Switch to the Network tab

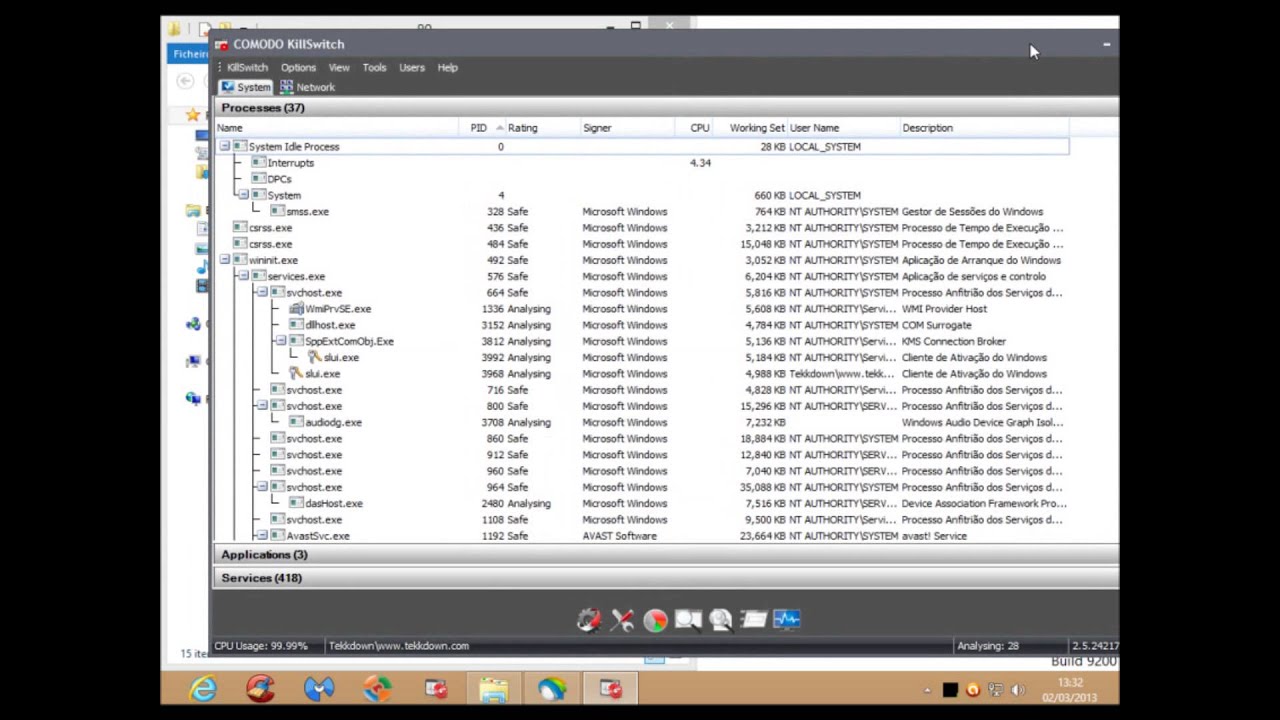pos(307,87)
